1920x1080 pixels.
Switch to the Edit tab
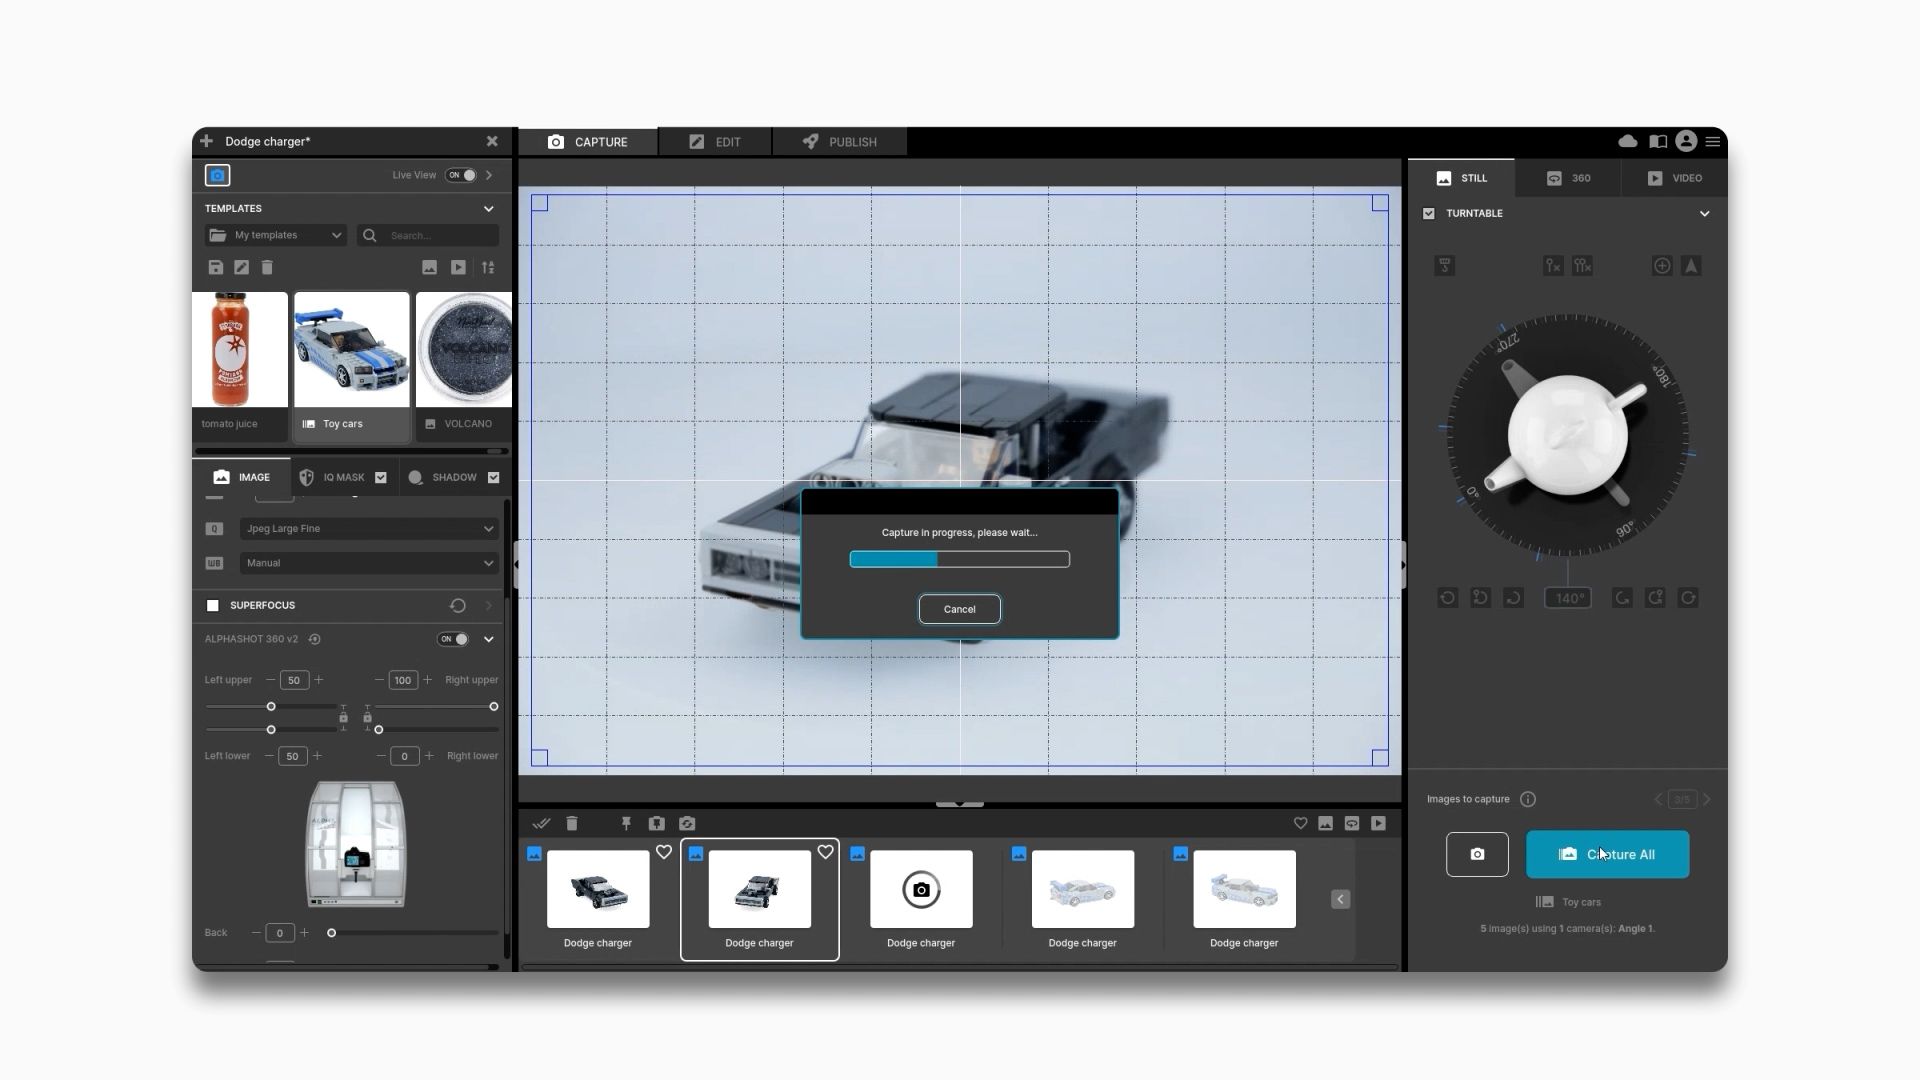click(715, 142)
